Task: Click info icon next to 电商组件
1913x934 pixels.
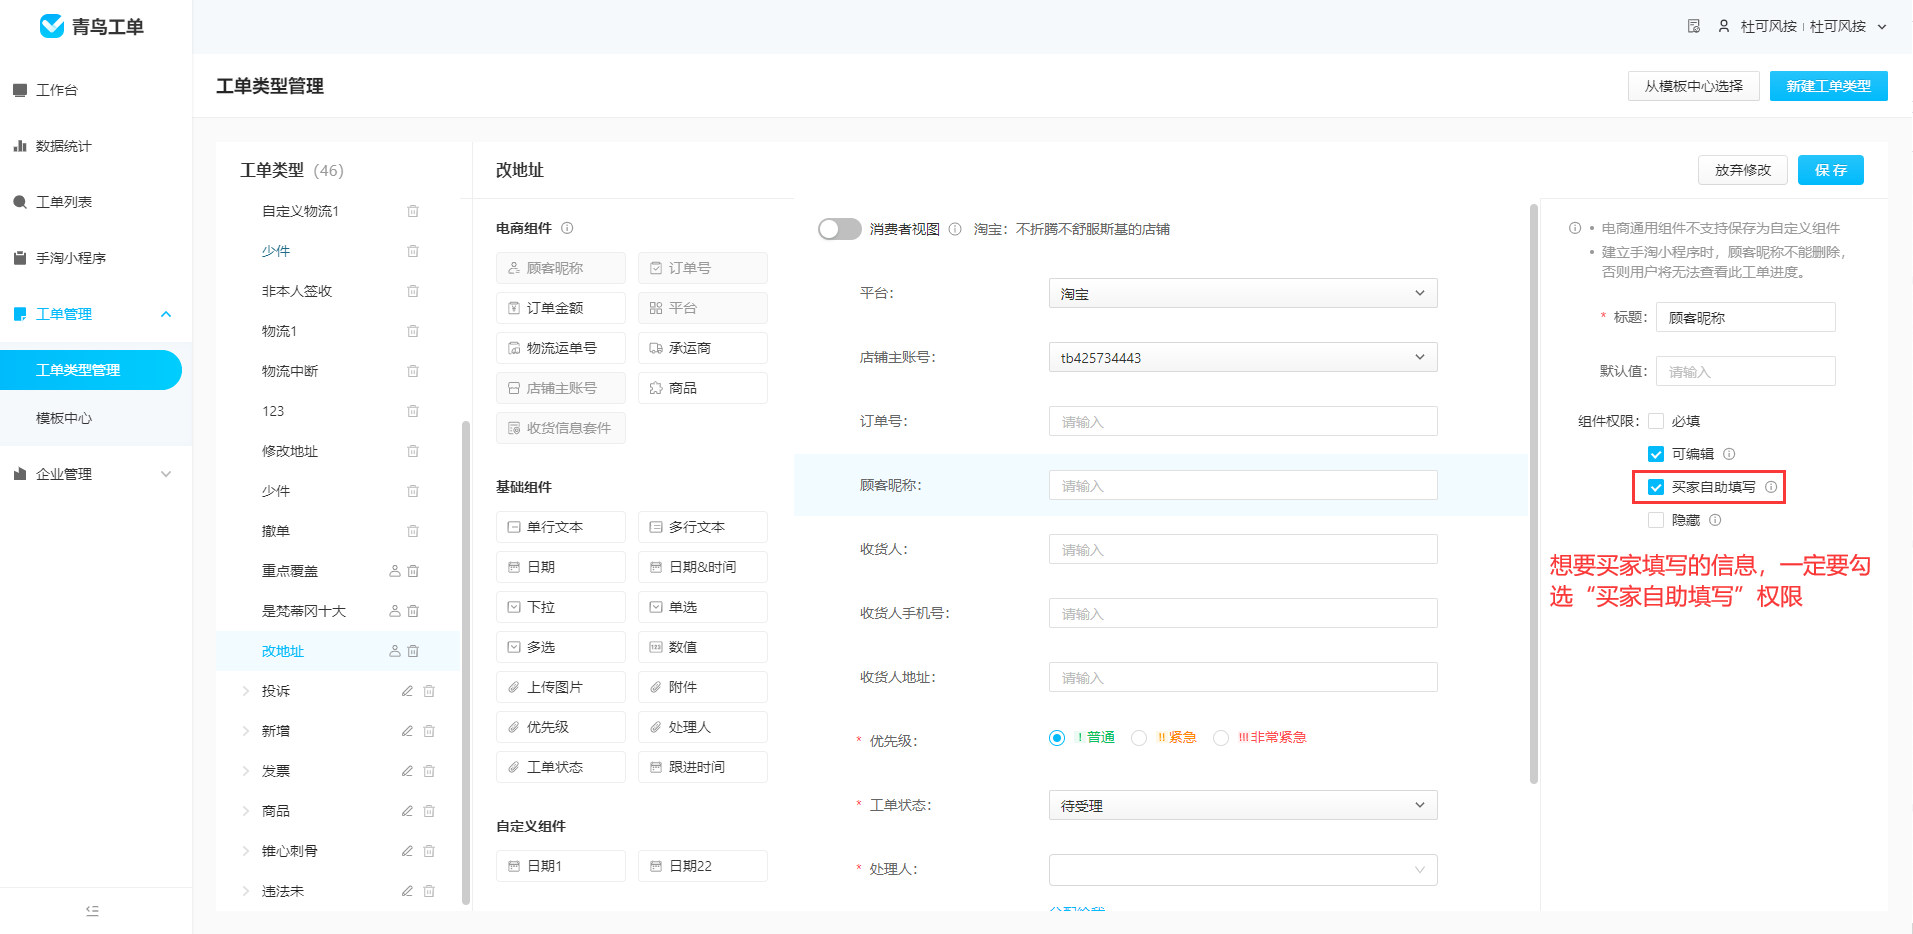Action: click(x=567, y=228)
